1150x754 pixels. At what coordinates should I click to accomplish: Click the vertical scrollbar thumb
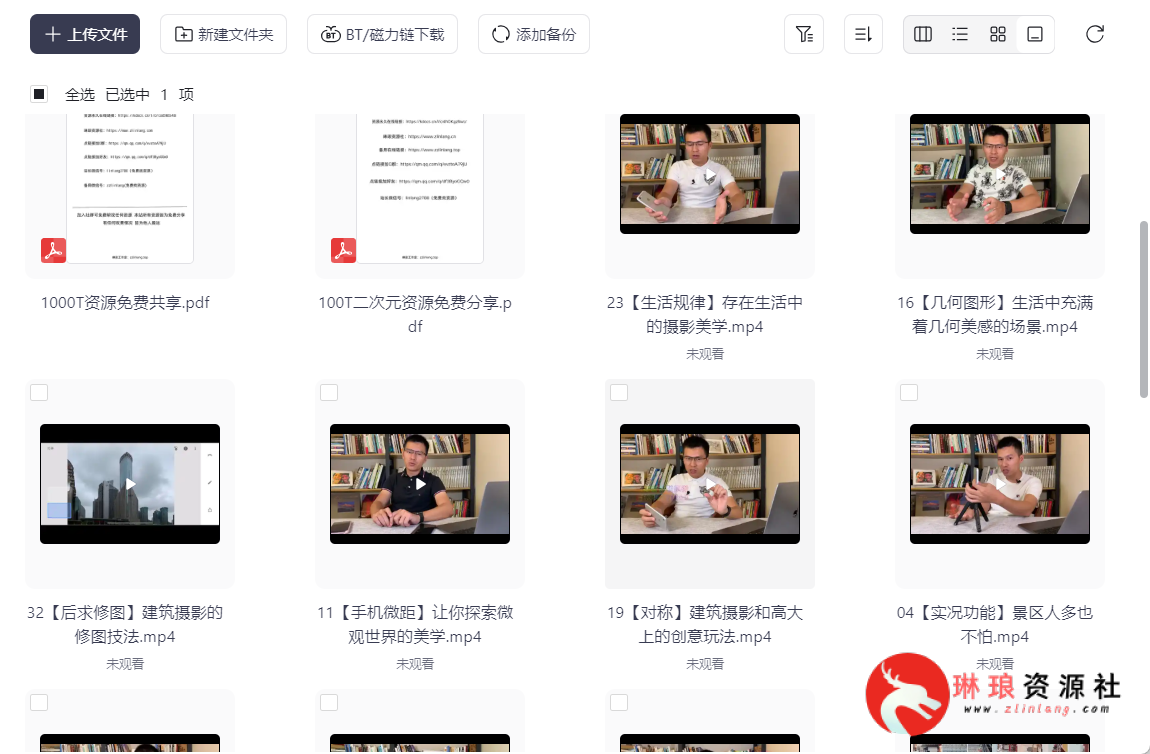[1143, 310]
